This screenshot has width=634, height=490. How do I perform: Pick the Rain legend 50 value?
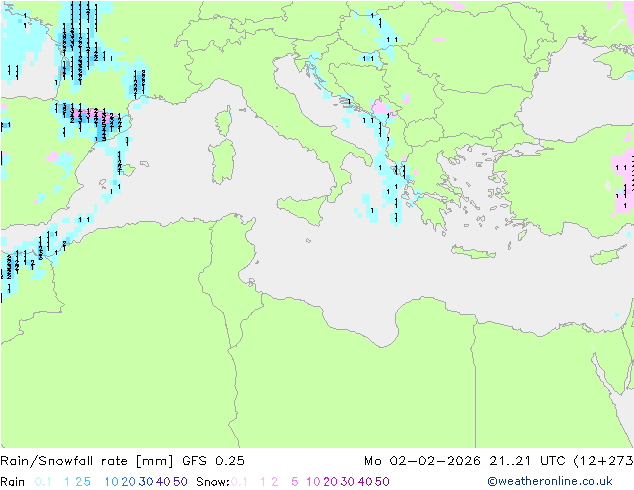(180, 482)
